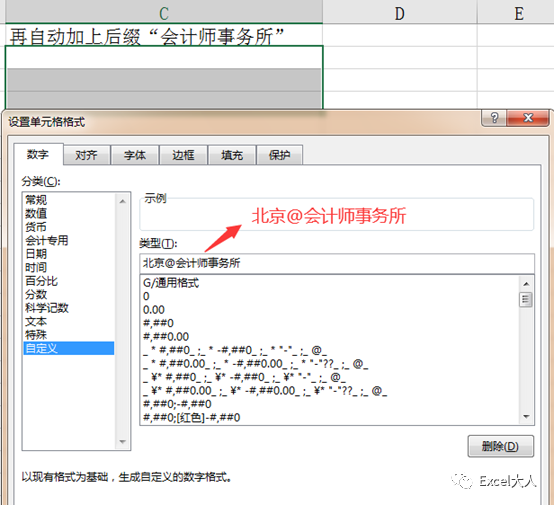This screenshot has width=554, height=505.
Task: Open the 边框 tab
Action: point(183,155)
